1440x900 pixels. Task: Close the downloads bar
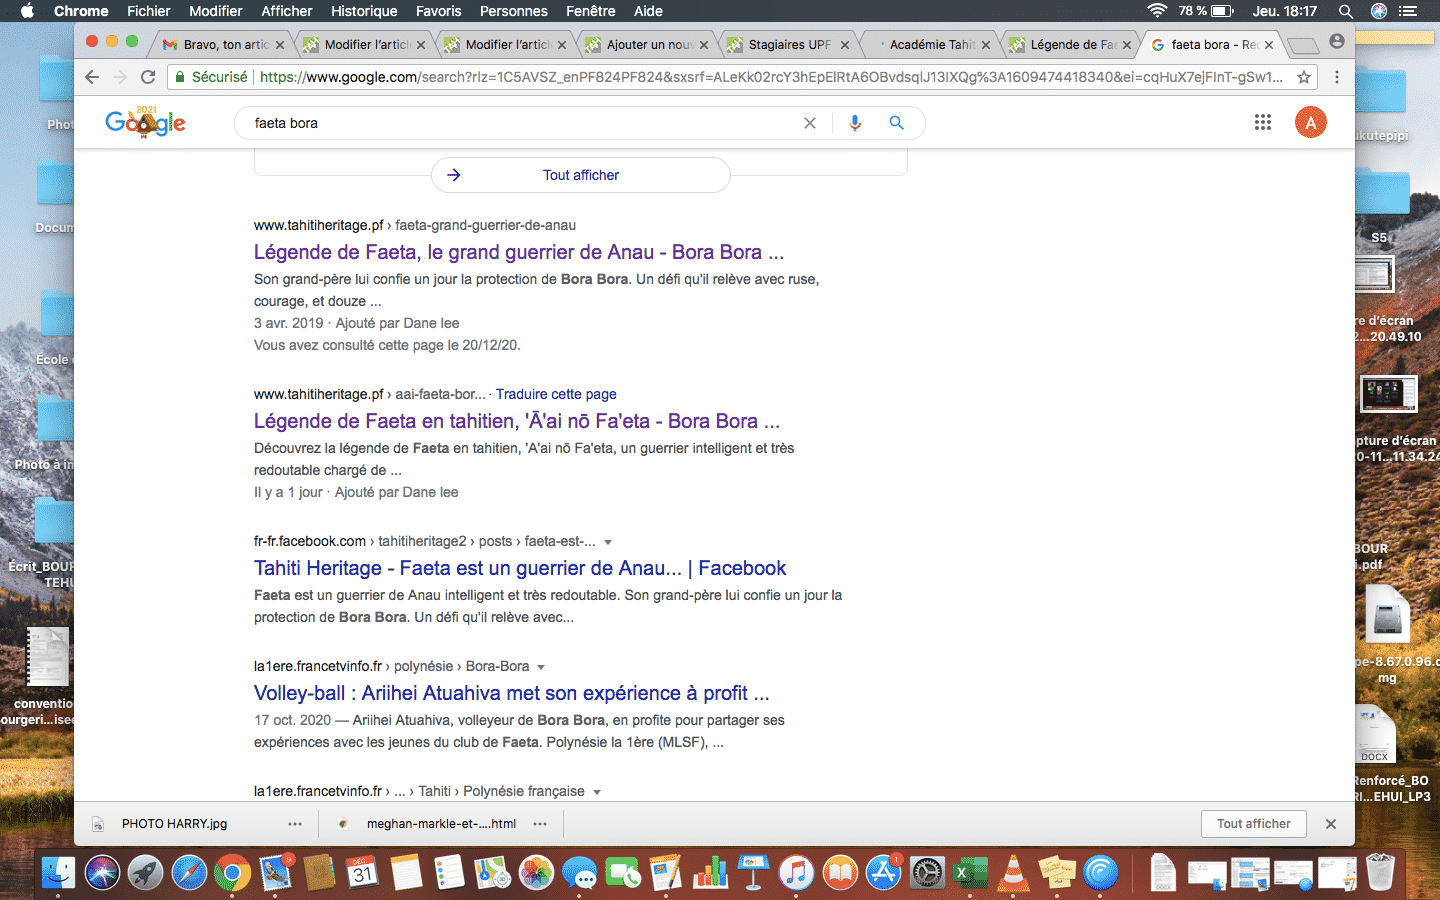tap(1331, 824)
